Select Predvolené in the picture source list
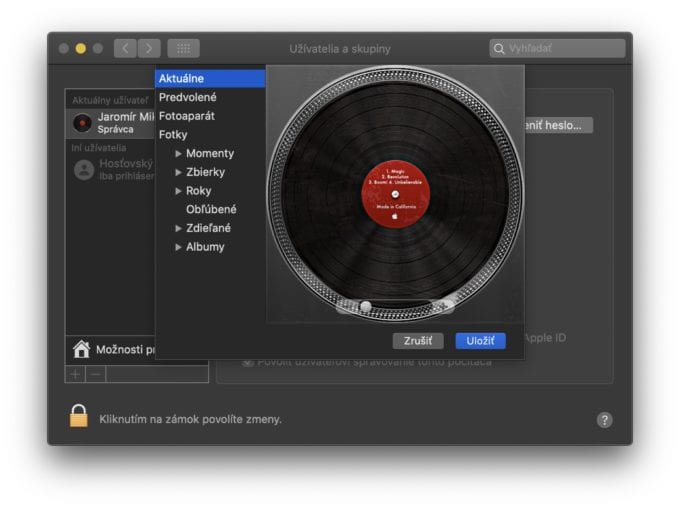 click(187, 97)
